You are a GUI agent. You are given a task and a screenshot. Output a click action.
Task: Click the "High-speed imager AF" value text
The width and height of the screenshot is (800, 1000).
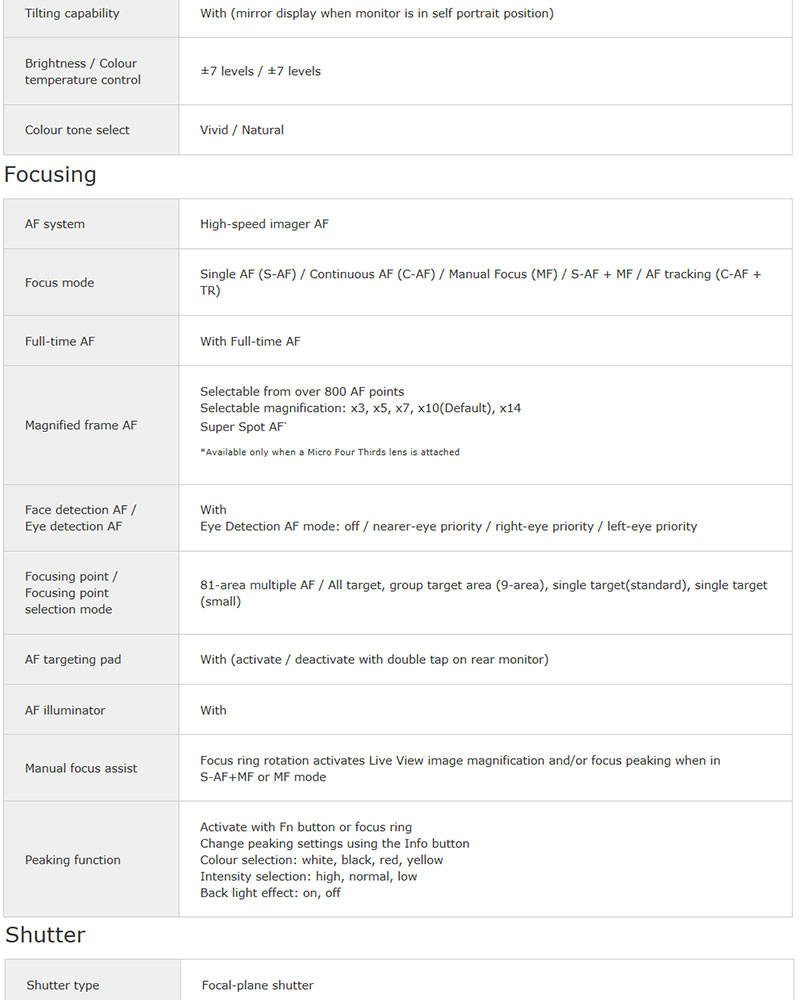(x=264, y=224)
